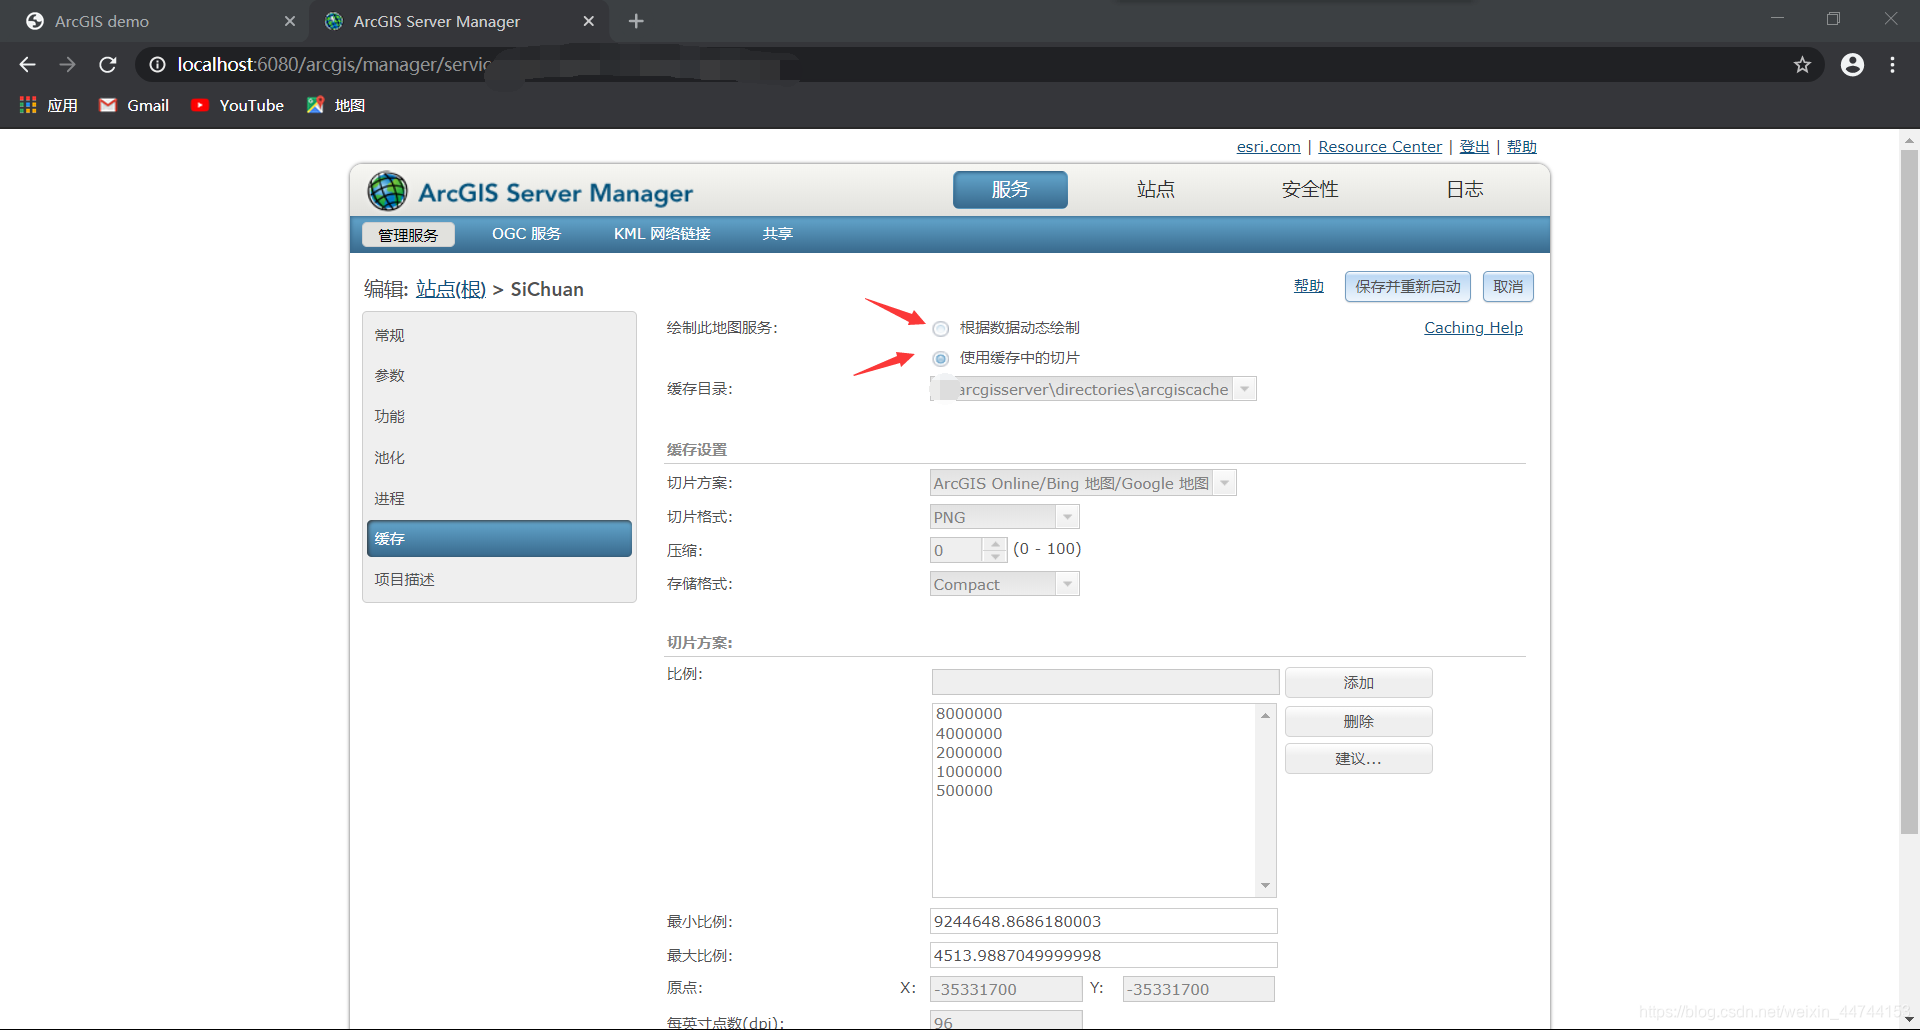Click the 建议... button

pos(1359,759)
